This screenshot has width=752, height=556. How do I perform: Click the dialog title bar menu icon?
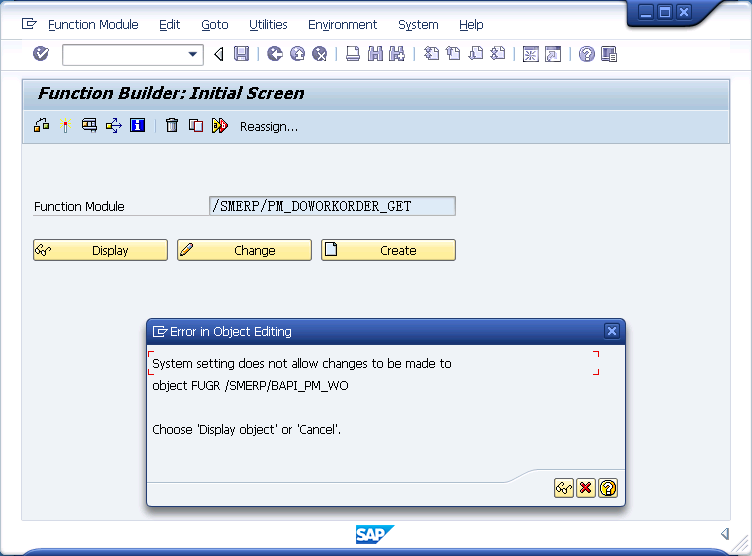click(x=160, y=331)
